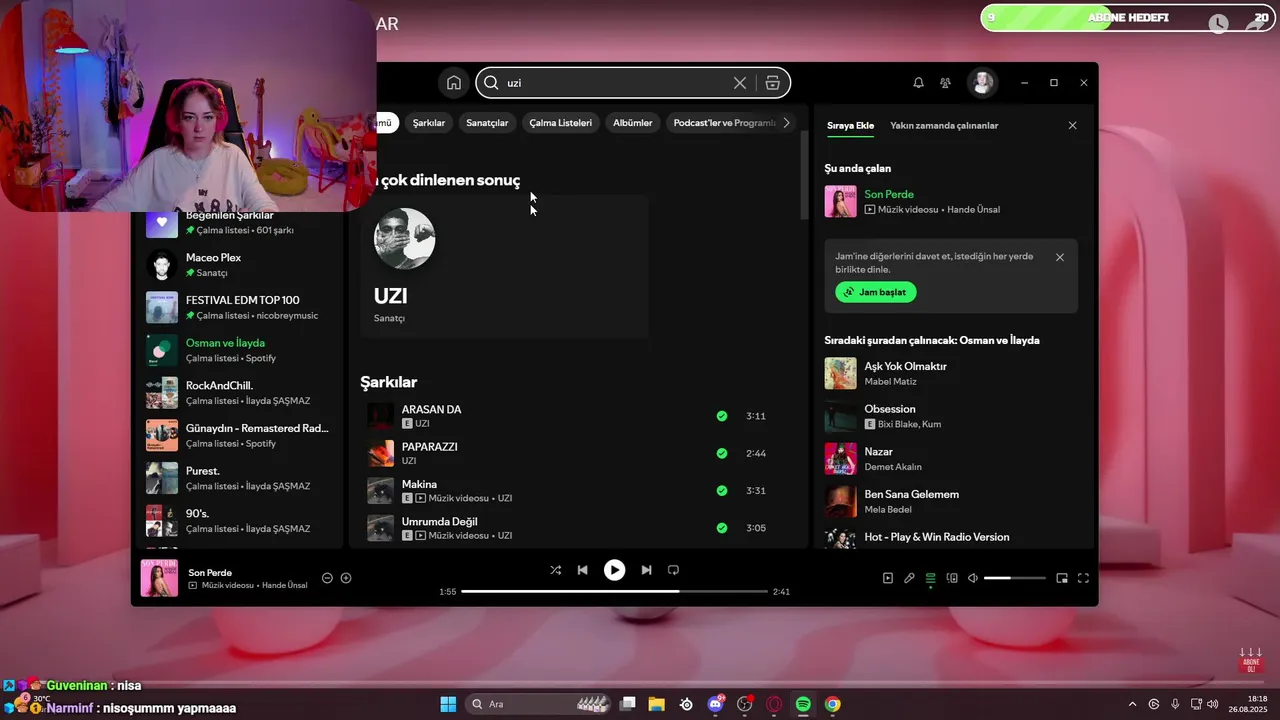The image size is (1280, 720).
Task: Select Aşk Yok Olmaktır in queue
Action: [x=951, y=373]
